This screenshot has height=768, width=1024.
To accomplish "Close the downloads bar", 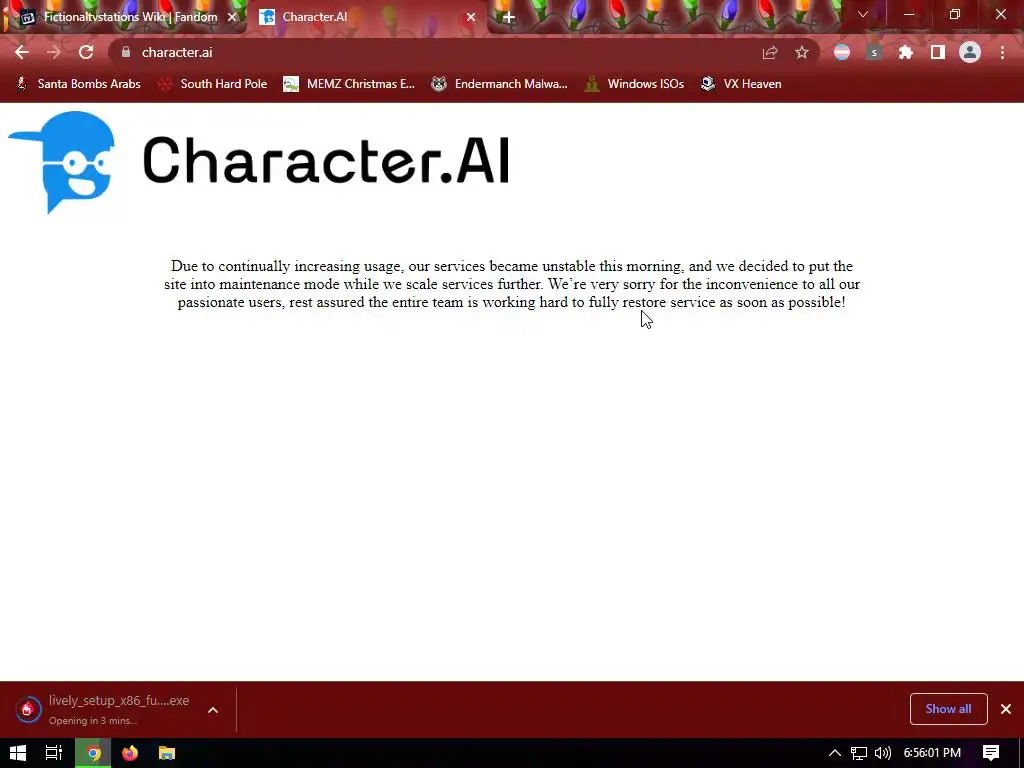I will tap(1006, 709).
